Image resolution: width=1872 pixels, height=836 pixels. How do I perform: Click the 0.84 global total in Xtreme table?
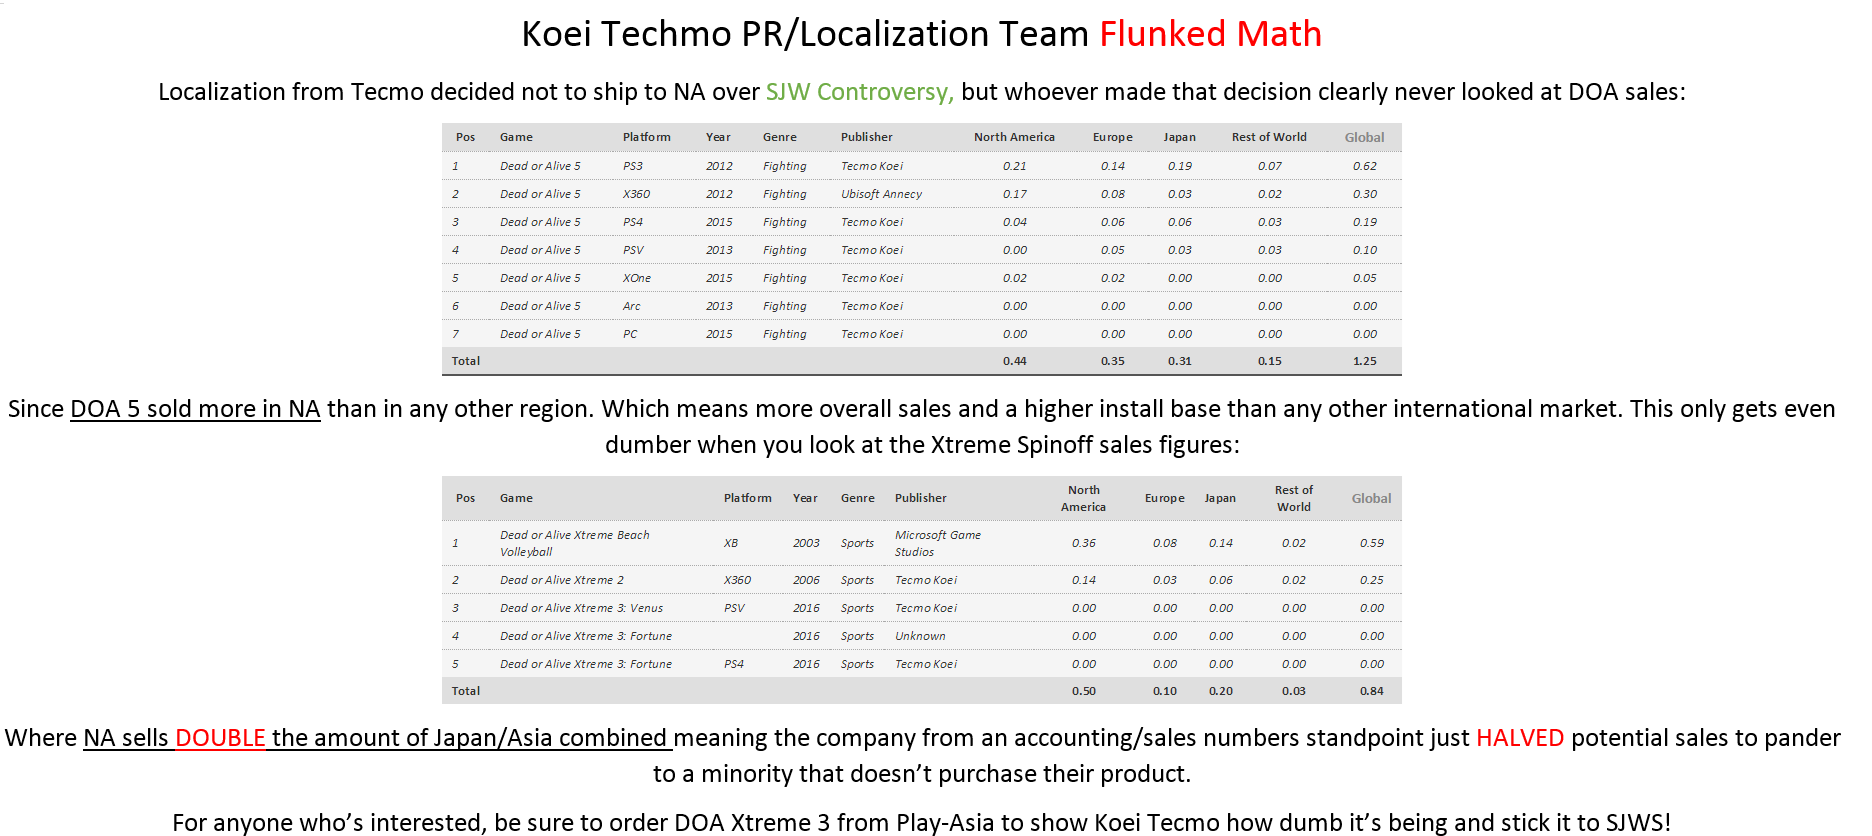tap(1371, 691)
